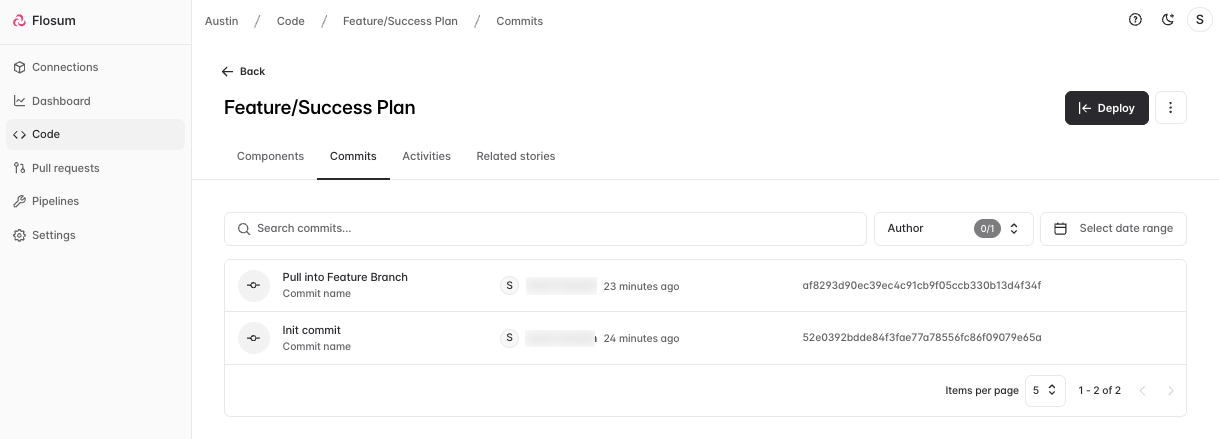Toggle dark mode moon icon

pos(1167,20)
